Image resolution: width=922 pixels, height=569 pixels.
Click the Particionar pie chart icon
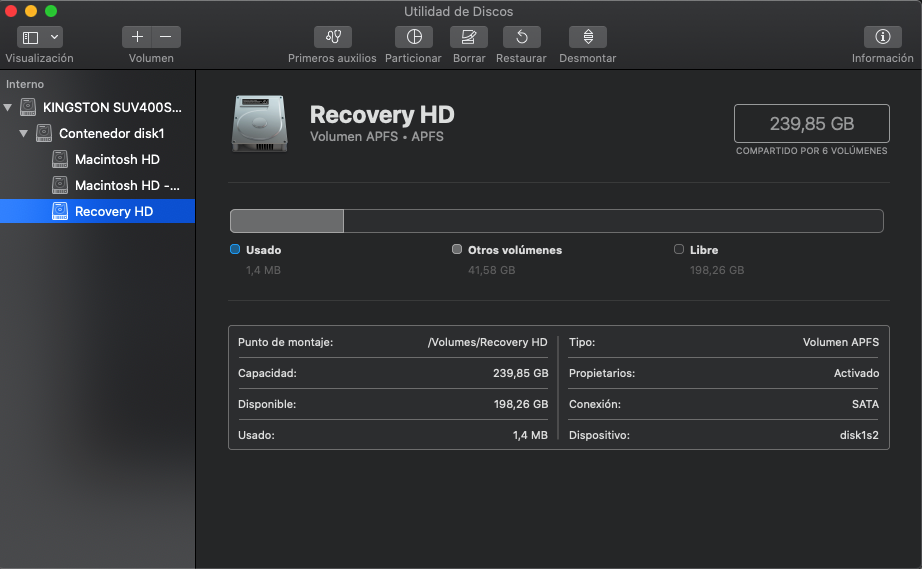coord(413,37)
